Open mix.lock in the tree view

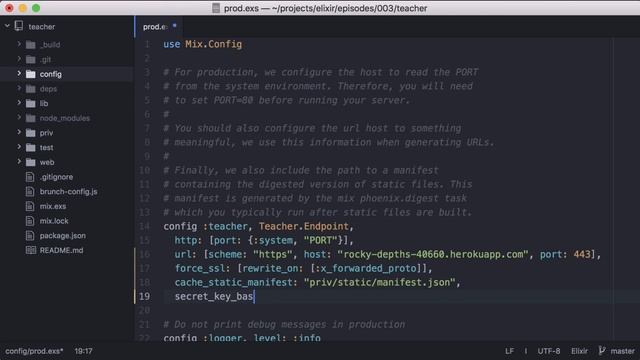tap(54, 221)
